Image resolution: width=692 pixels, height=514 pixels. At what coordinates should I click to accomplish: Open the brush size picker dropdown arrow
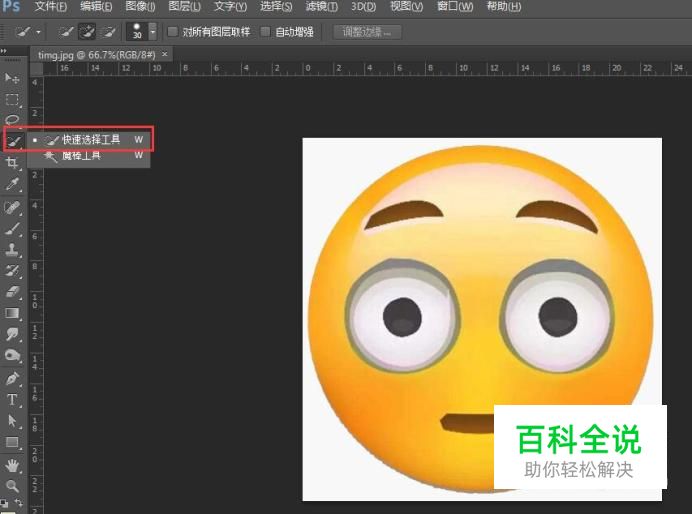[x=152, y=32]
